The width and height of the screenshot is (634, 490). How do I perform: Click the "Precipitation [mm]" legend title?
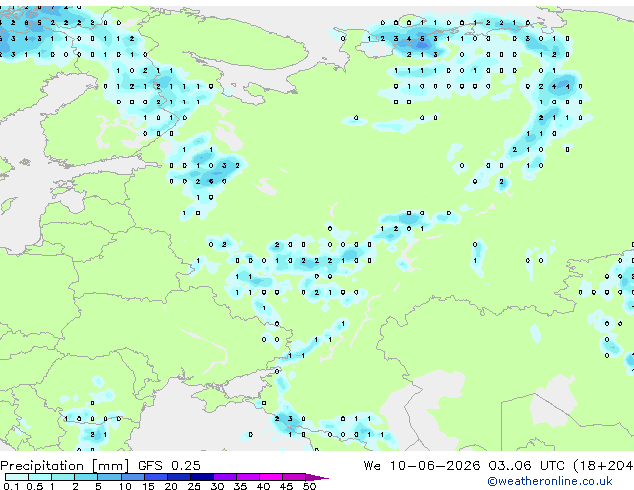[x=65, y=466]
